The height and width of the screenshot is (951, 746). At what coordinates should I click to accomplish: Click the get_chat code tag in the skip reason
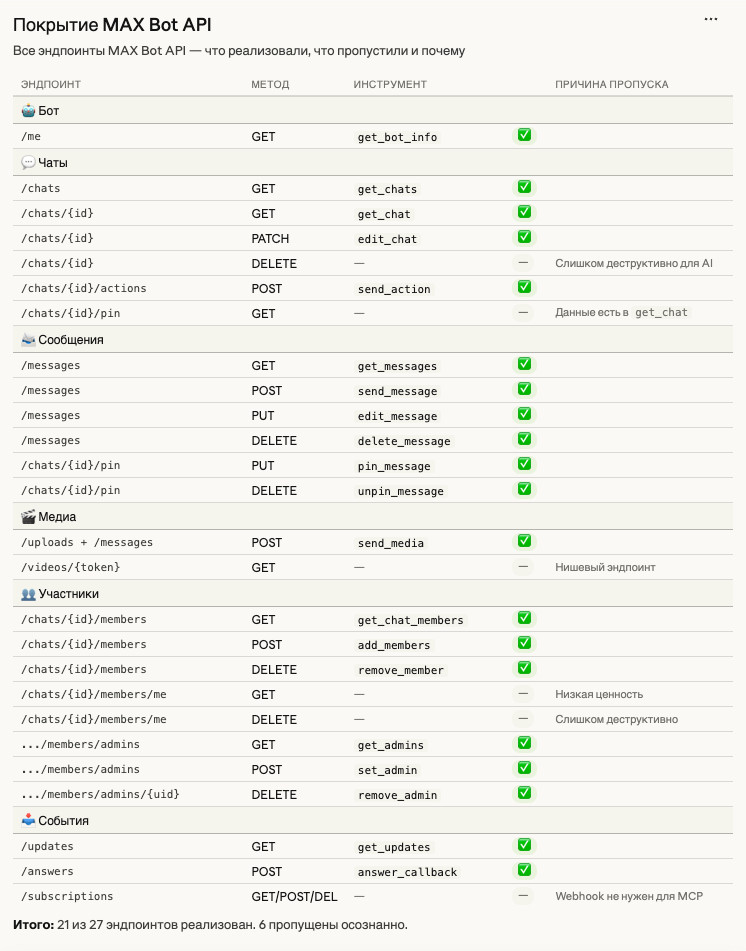(x=662, y=313)
